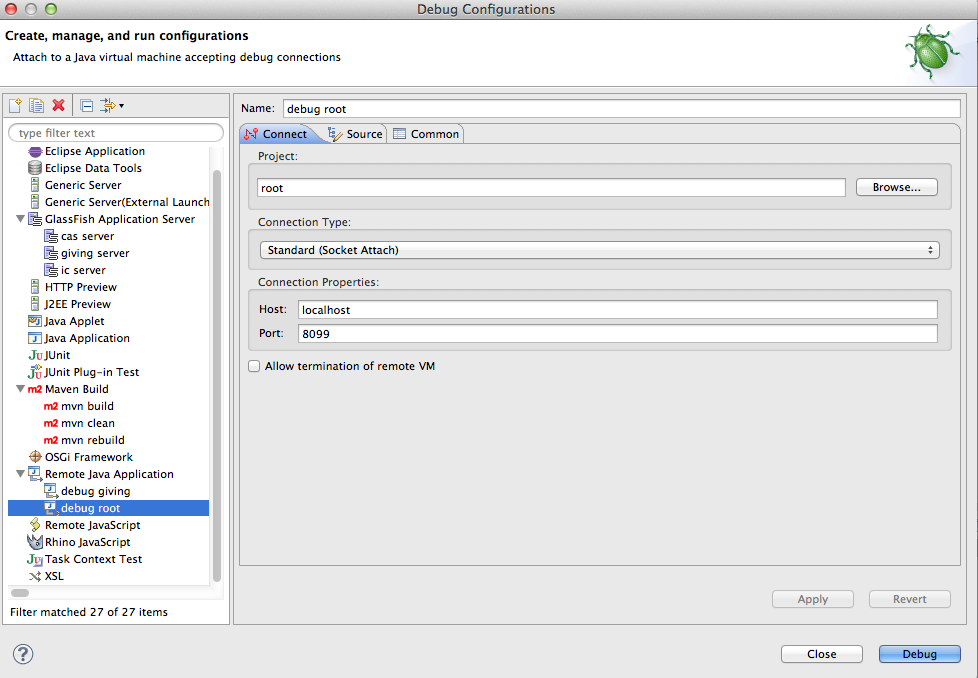Switch to the Source tab

click(356, 134)
